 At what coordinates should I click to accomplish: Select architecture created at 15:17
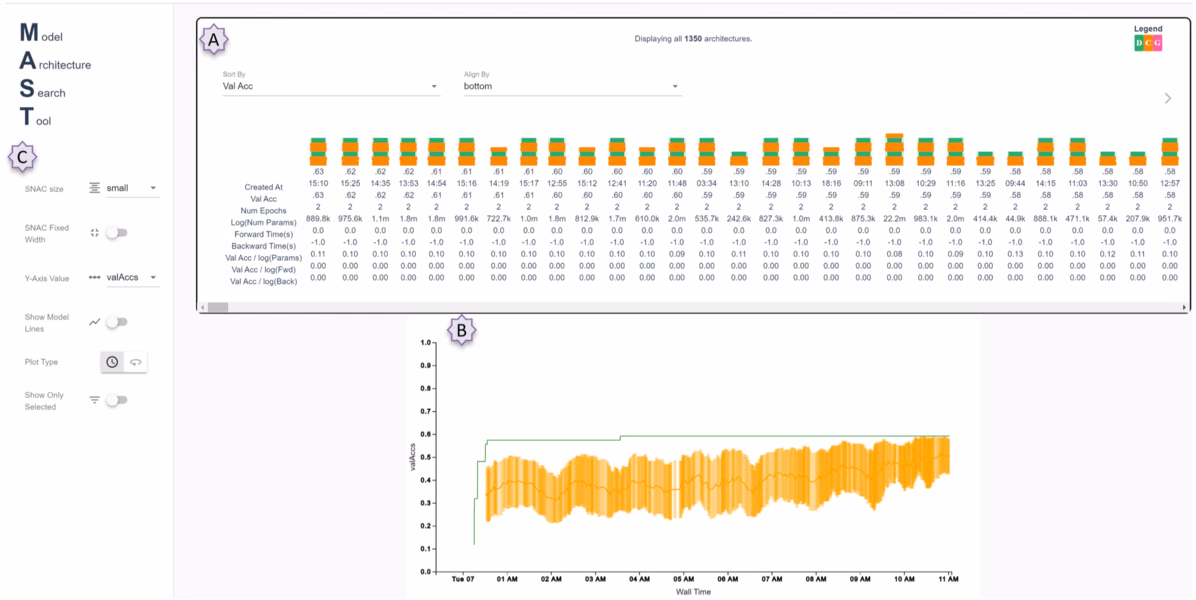pyautogui.click(x=529, y=151)
